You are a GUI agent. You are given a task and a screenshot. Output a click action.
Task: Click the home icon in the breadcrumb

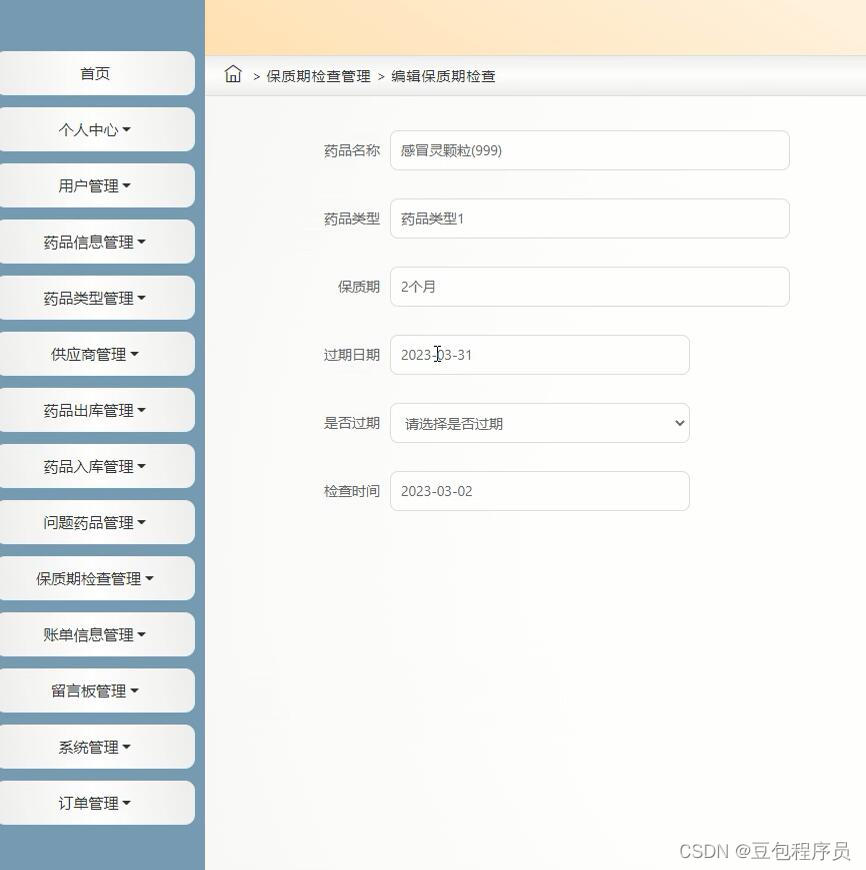pos(234,74)
